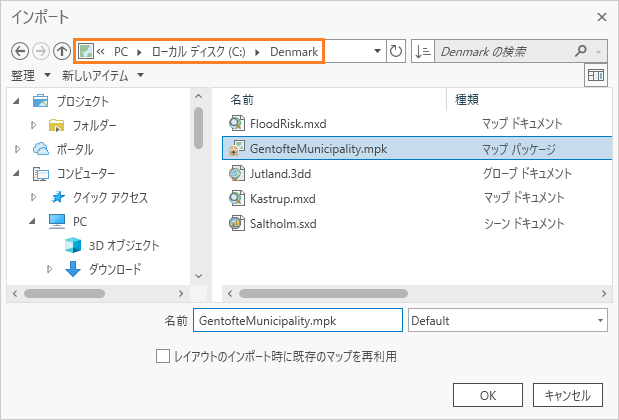Viewport: 619px width, 420px height.
Task: Refresh the Denmark folder listing
Action: [x=396, y=51]
